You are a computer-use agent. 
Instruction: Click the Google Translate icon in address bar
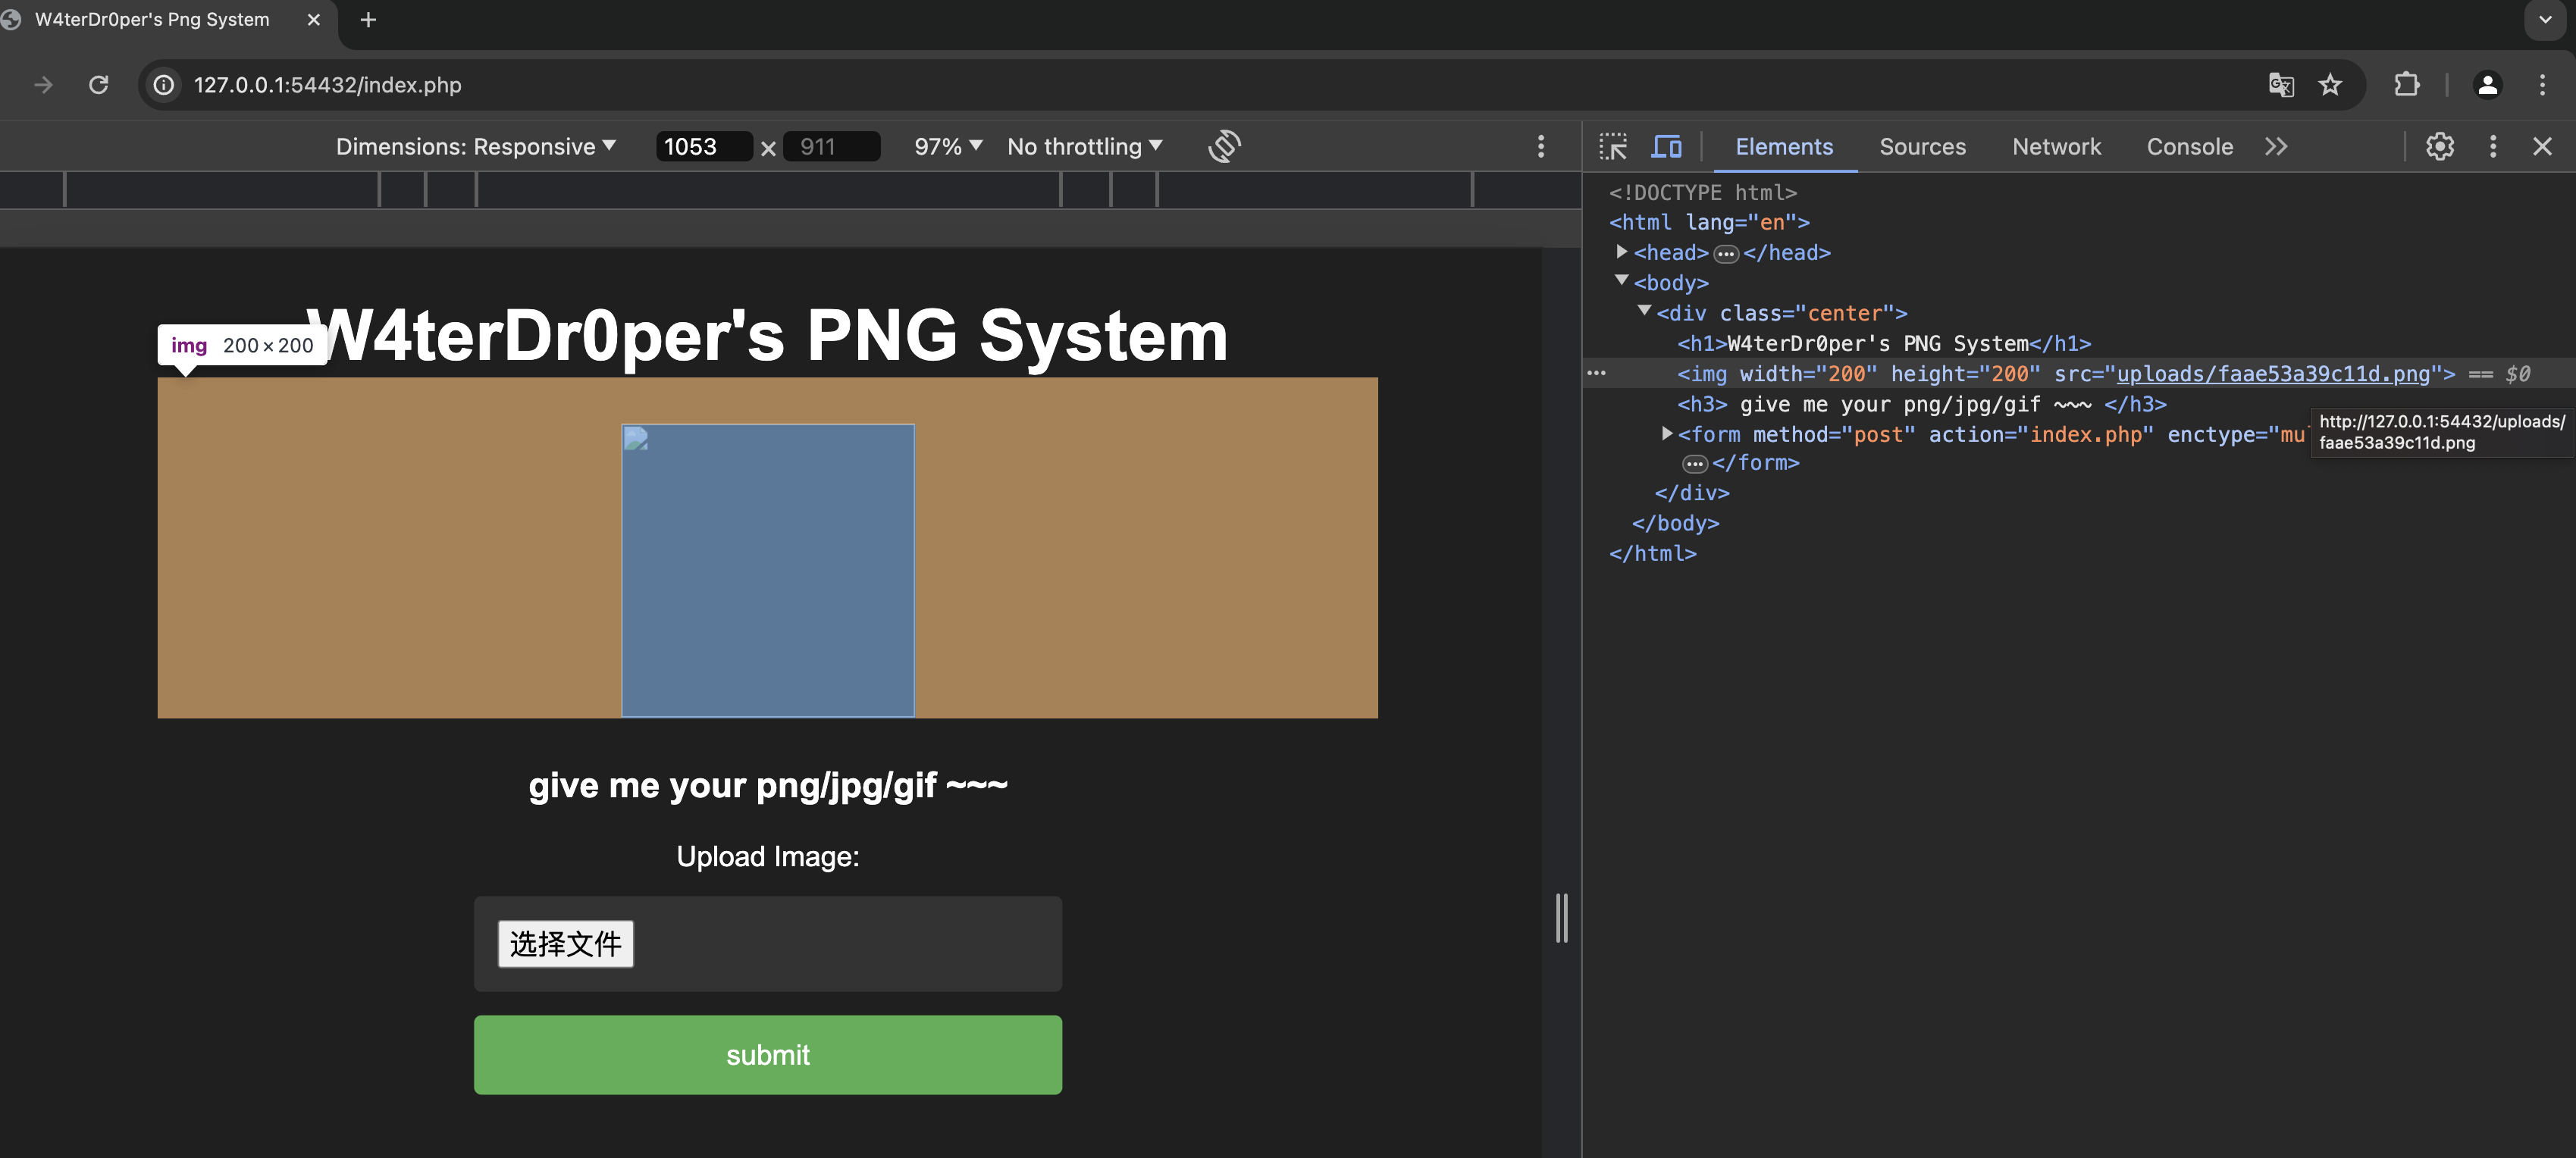(2280, 85)
